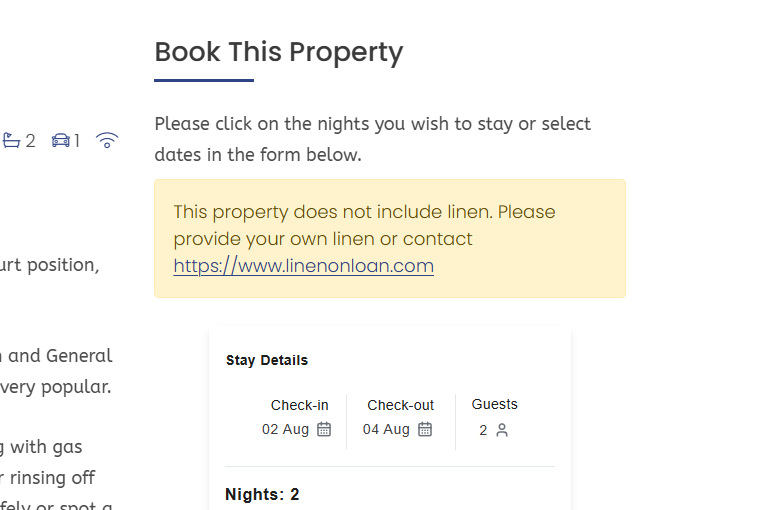Viewport: 770px width, 510px height.
Task: Click the Check-out label
Action: 400,405
